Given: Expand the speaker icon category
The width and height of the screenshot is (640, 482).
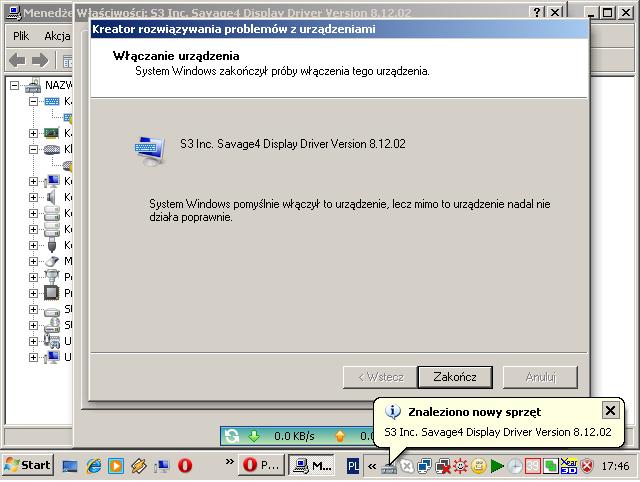Looking at the screenshot, I should [33, 197].
